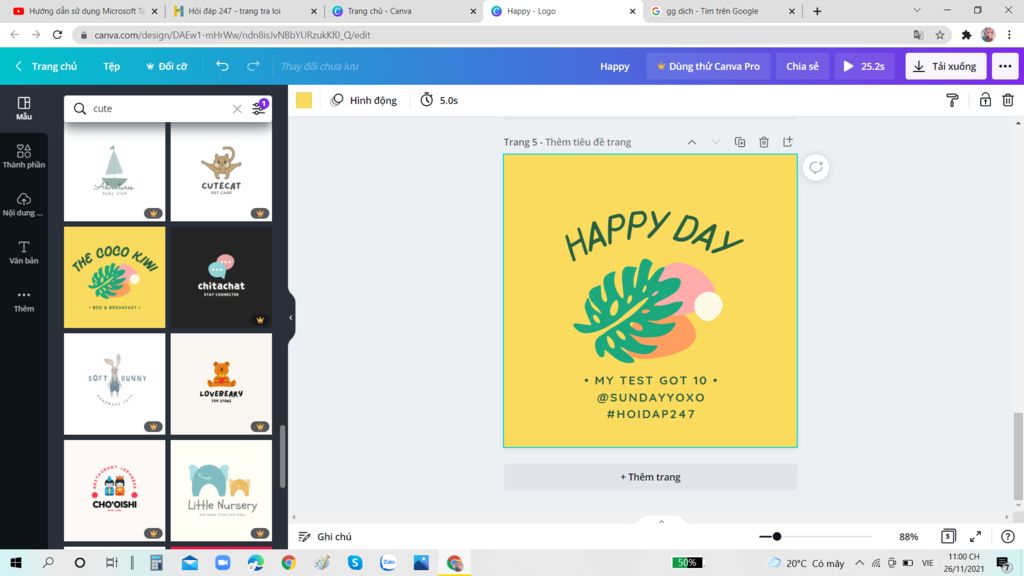This screenshot has width=1024, height=576.
Task: Open the Văn bản text panel
Action: click(24, 252)
